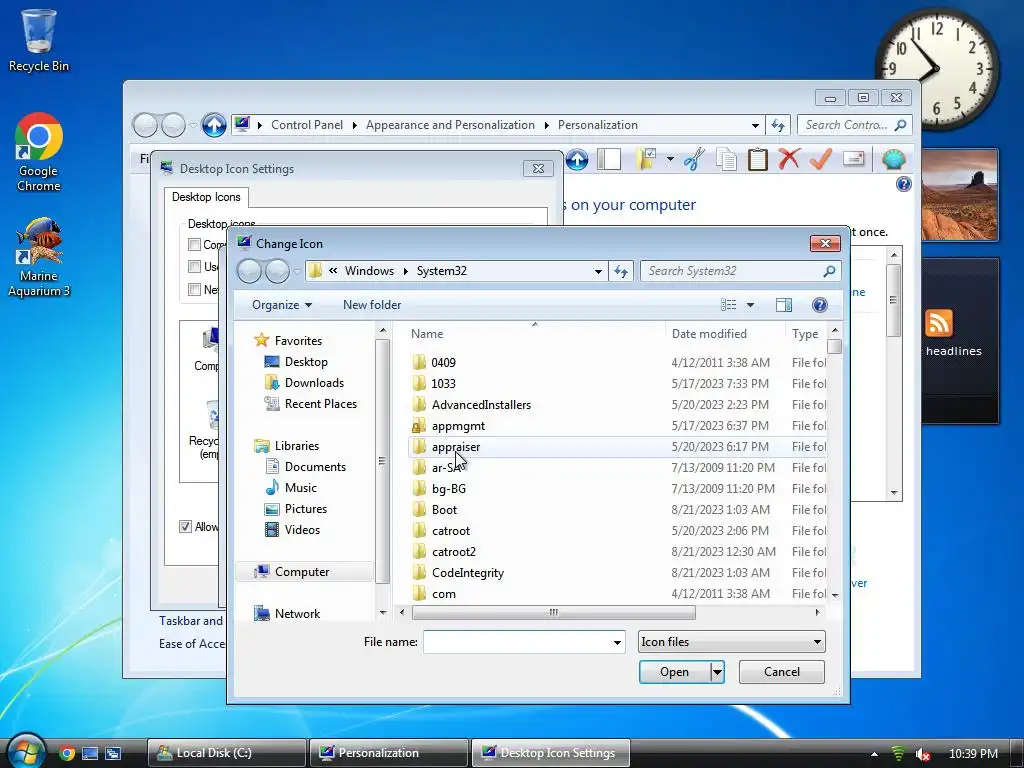Click the help icon in the Personalization window
Image resolution: width=1024 pixels, height=768 pixels.
coord(903,184)
